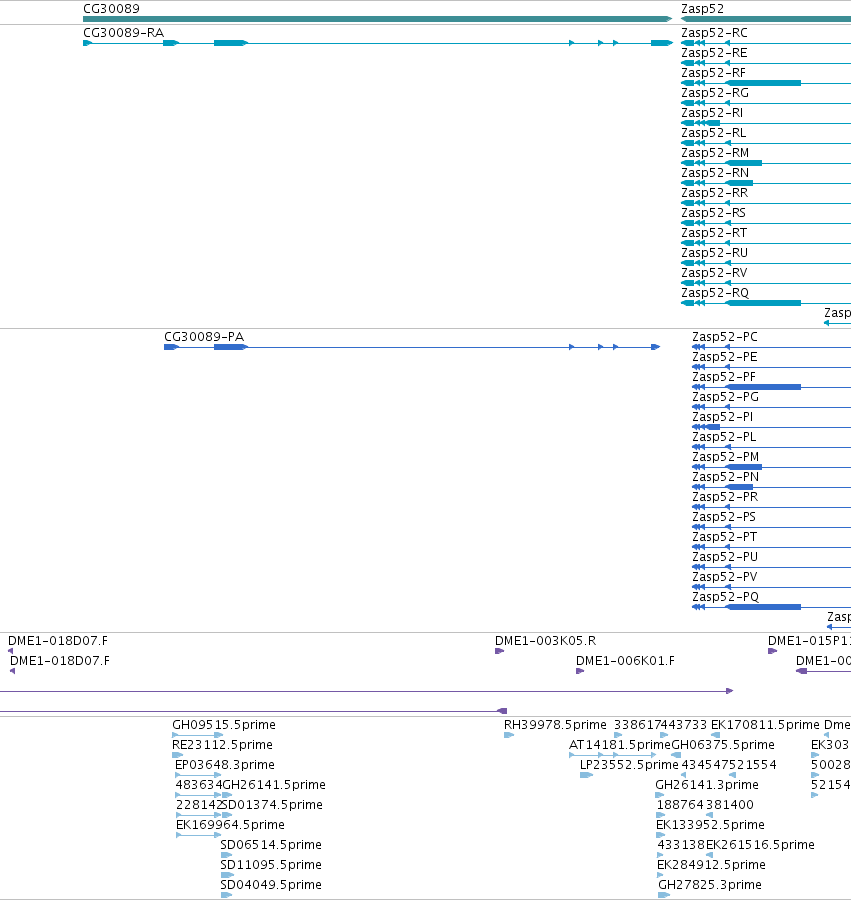Image resolution: width=851 pixels, height=900 pixels.
Task: Open the CG30089-PA protein label
Action: click(x=204, y=337)
